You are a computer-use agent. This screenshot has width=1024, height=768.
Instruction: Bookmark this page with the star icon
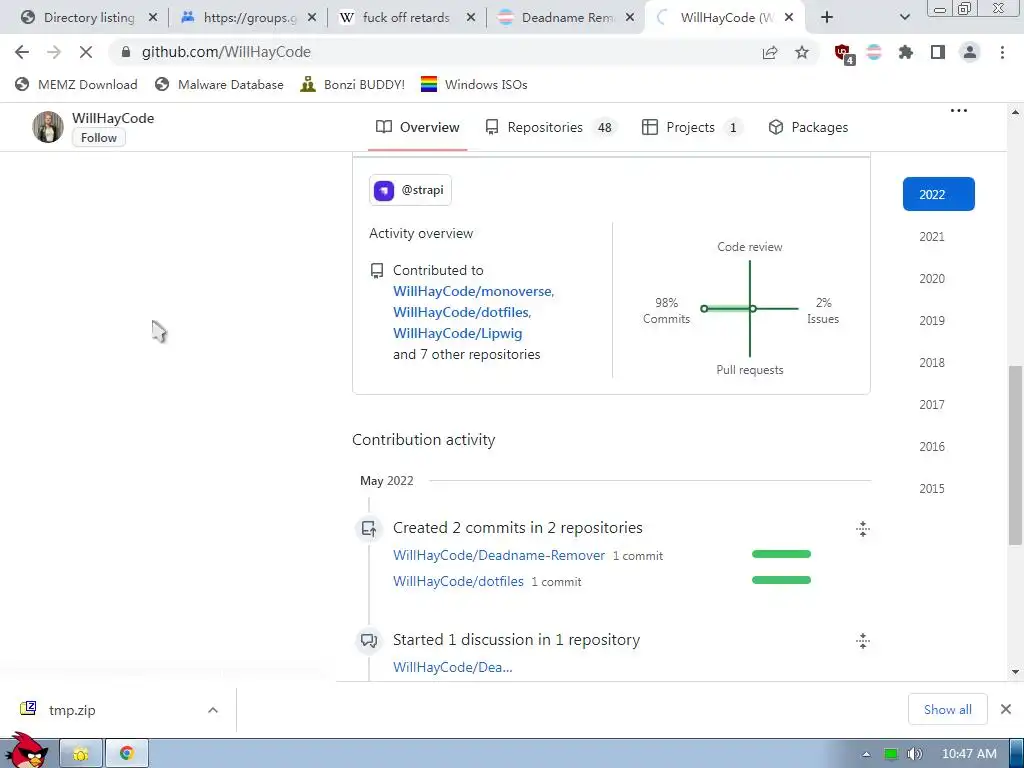click(x=802, y=52)
